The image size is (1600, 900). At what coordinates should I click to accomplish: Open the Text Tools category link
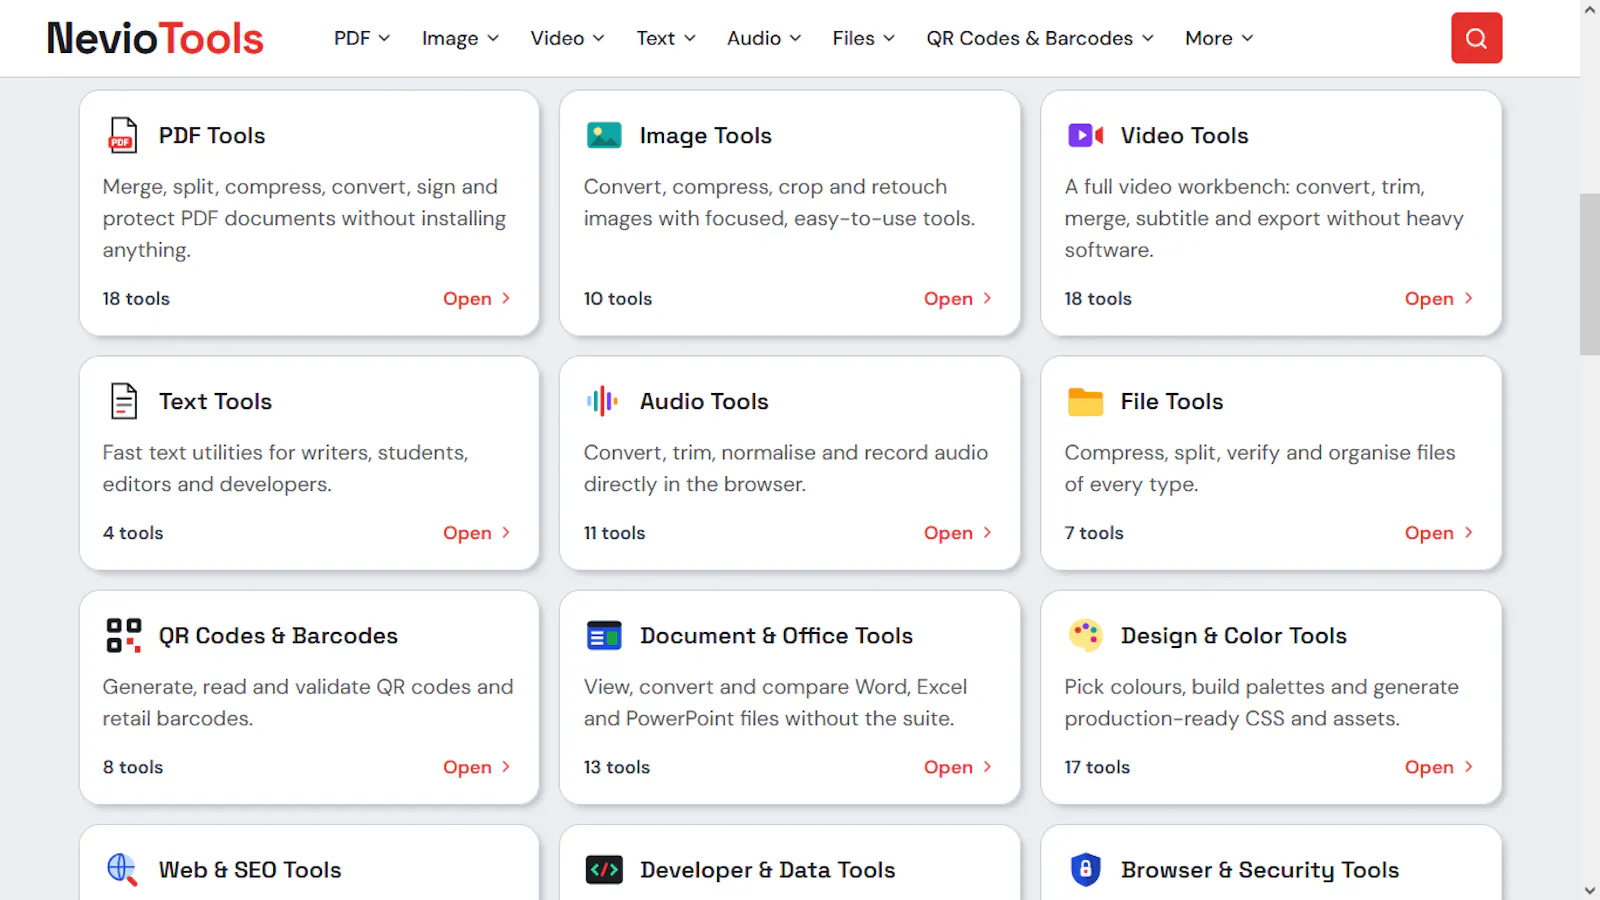point(477,532)
